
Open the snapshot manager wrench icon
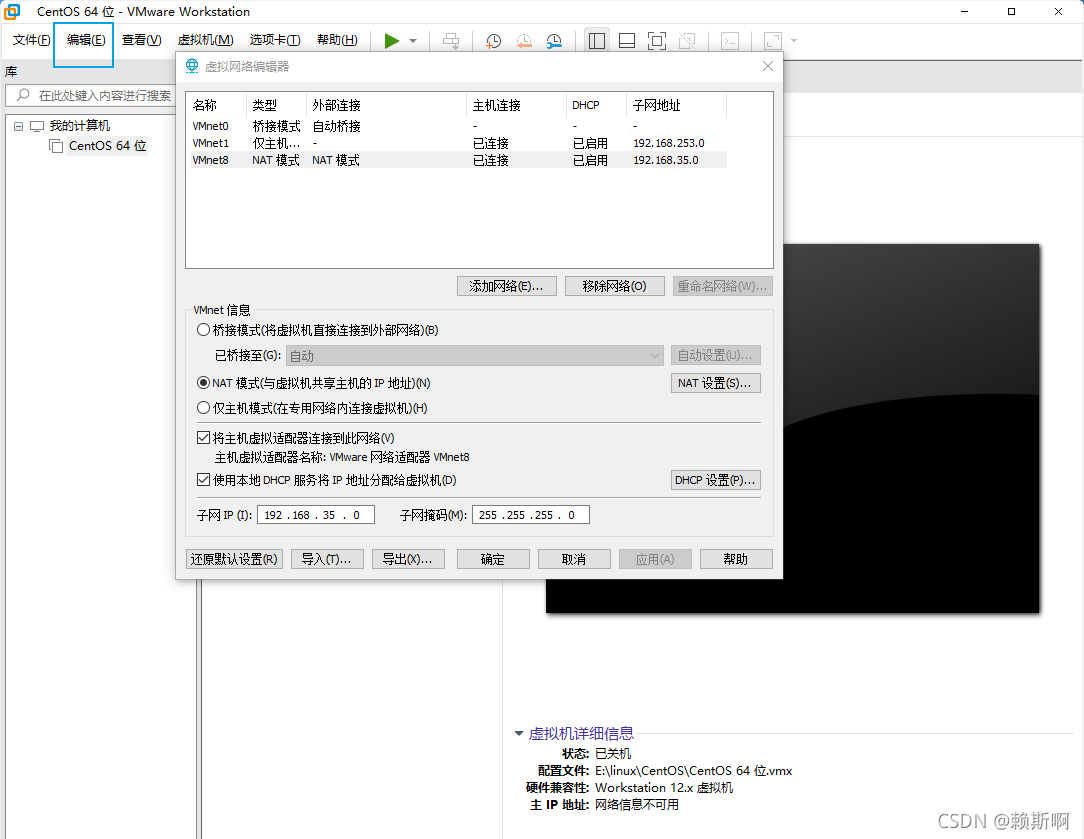tap(554, 41)
